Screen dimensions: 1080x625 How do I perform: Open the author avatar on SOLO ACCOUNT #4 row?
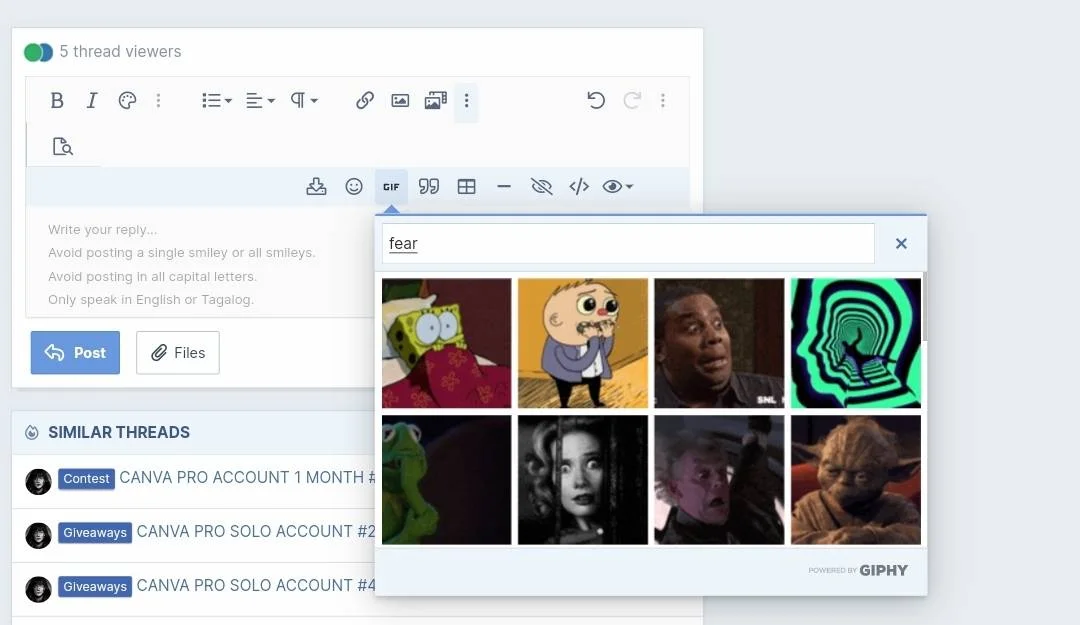coord(39,589)
